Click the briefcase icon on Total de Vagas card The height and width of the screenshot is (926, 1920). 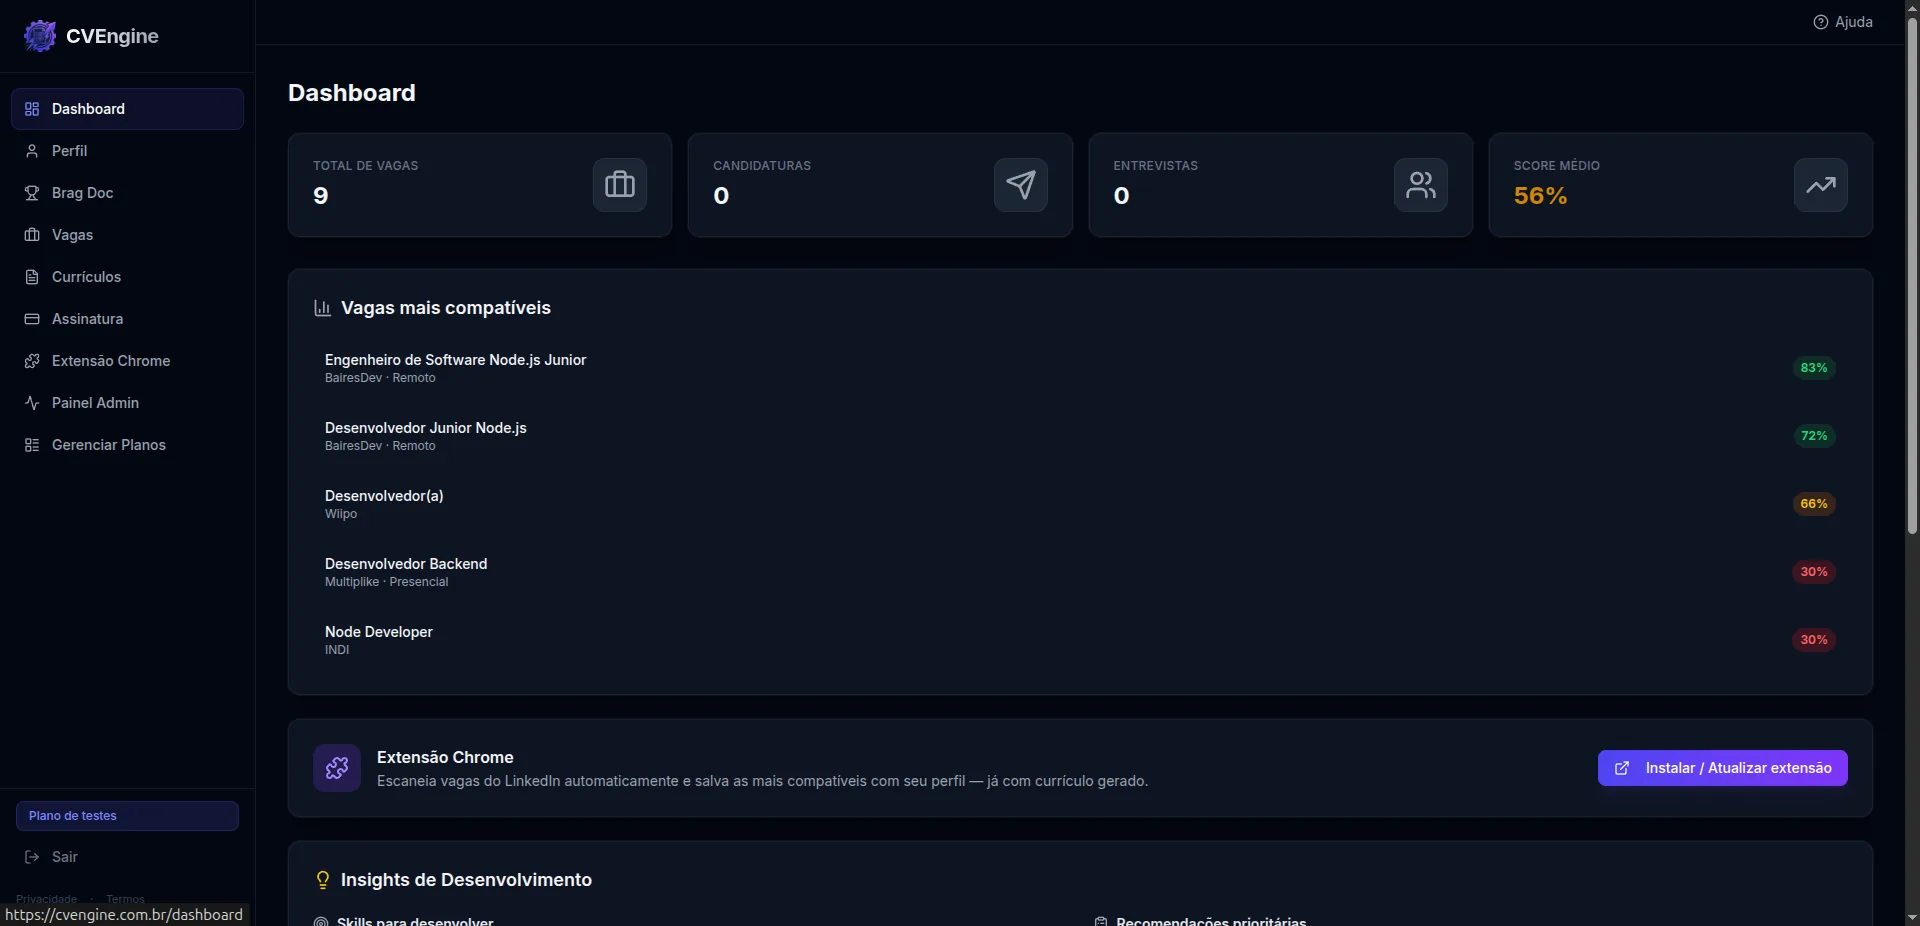click(619, 185)
